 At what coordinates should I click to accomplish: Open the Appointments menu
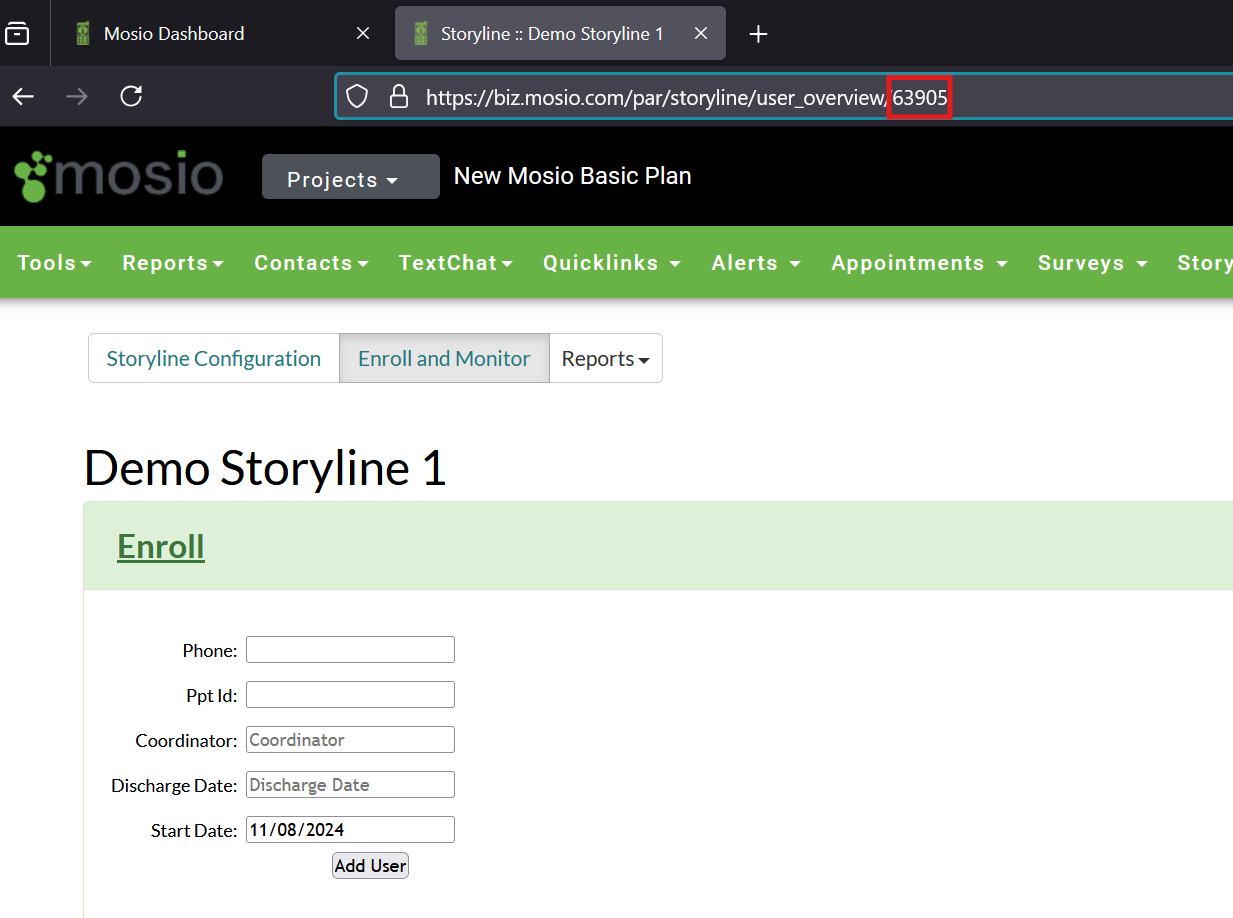(x=919, y=262)
